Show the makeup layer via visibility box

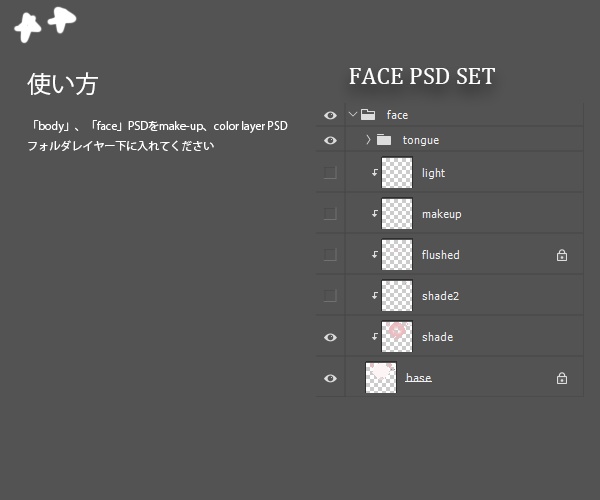click(330, 214)
